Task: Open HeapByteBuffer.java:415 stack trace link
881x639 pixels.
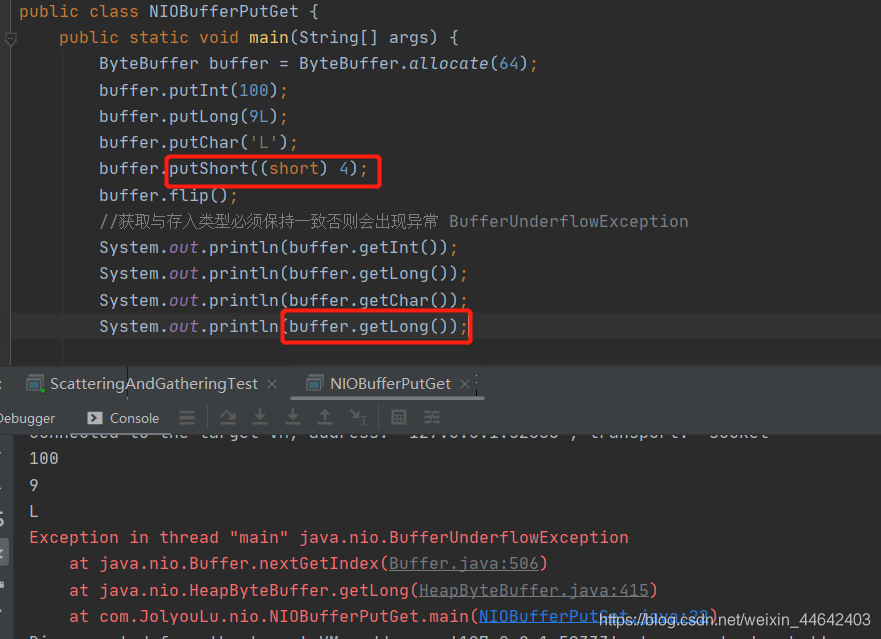Action: (x=534, y=590)
